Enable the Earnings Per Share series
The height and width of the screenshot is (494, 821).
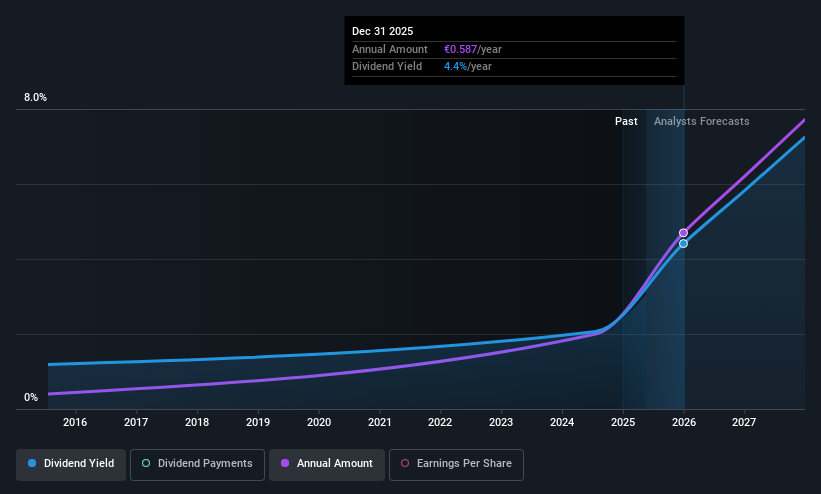click(x=456, y=464)
